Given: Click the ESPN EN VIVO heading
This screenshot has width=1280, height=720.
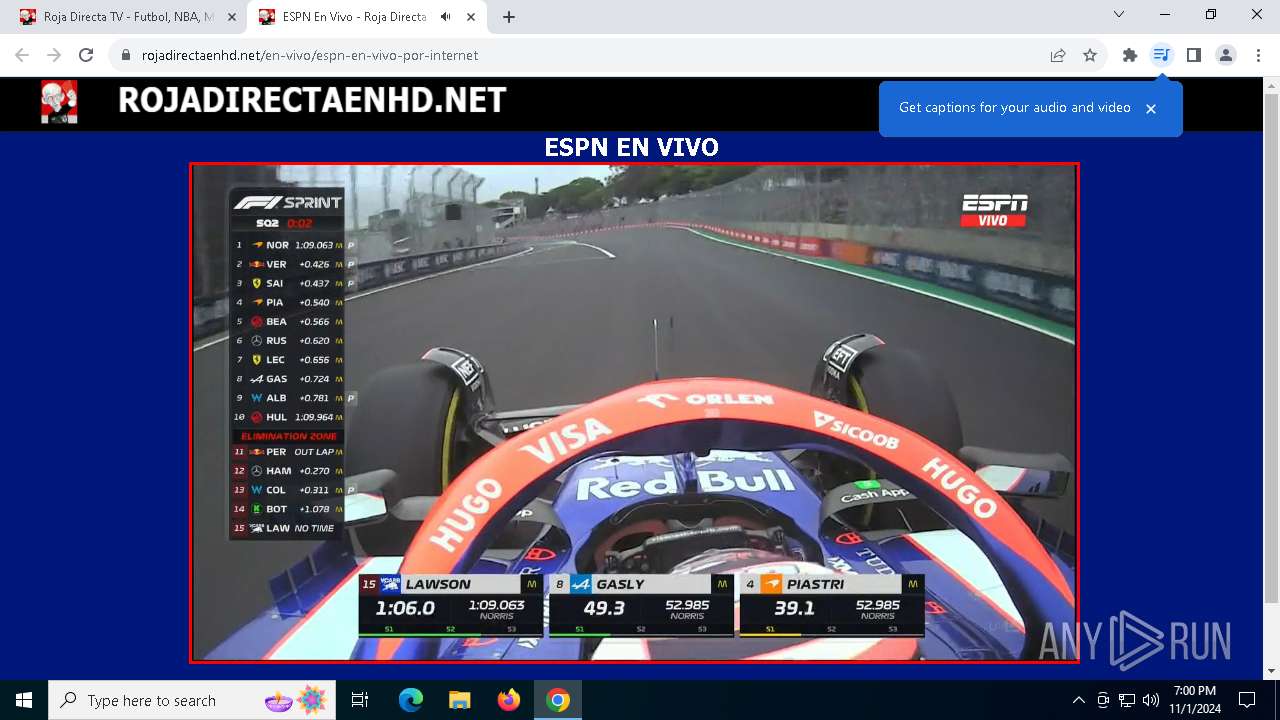Looking at the screenshot, I should click(x=631, y=147).
